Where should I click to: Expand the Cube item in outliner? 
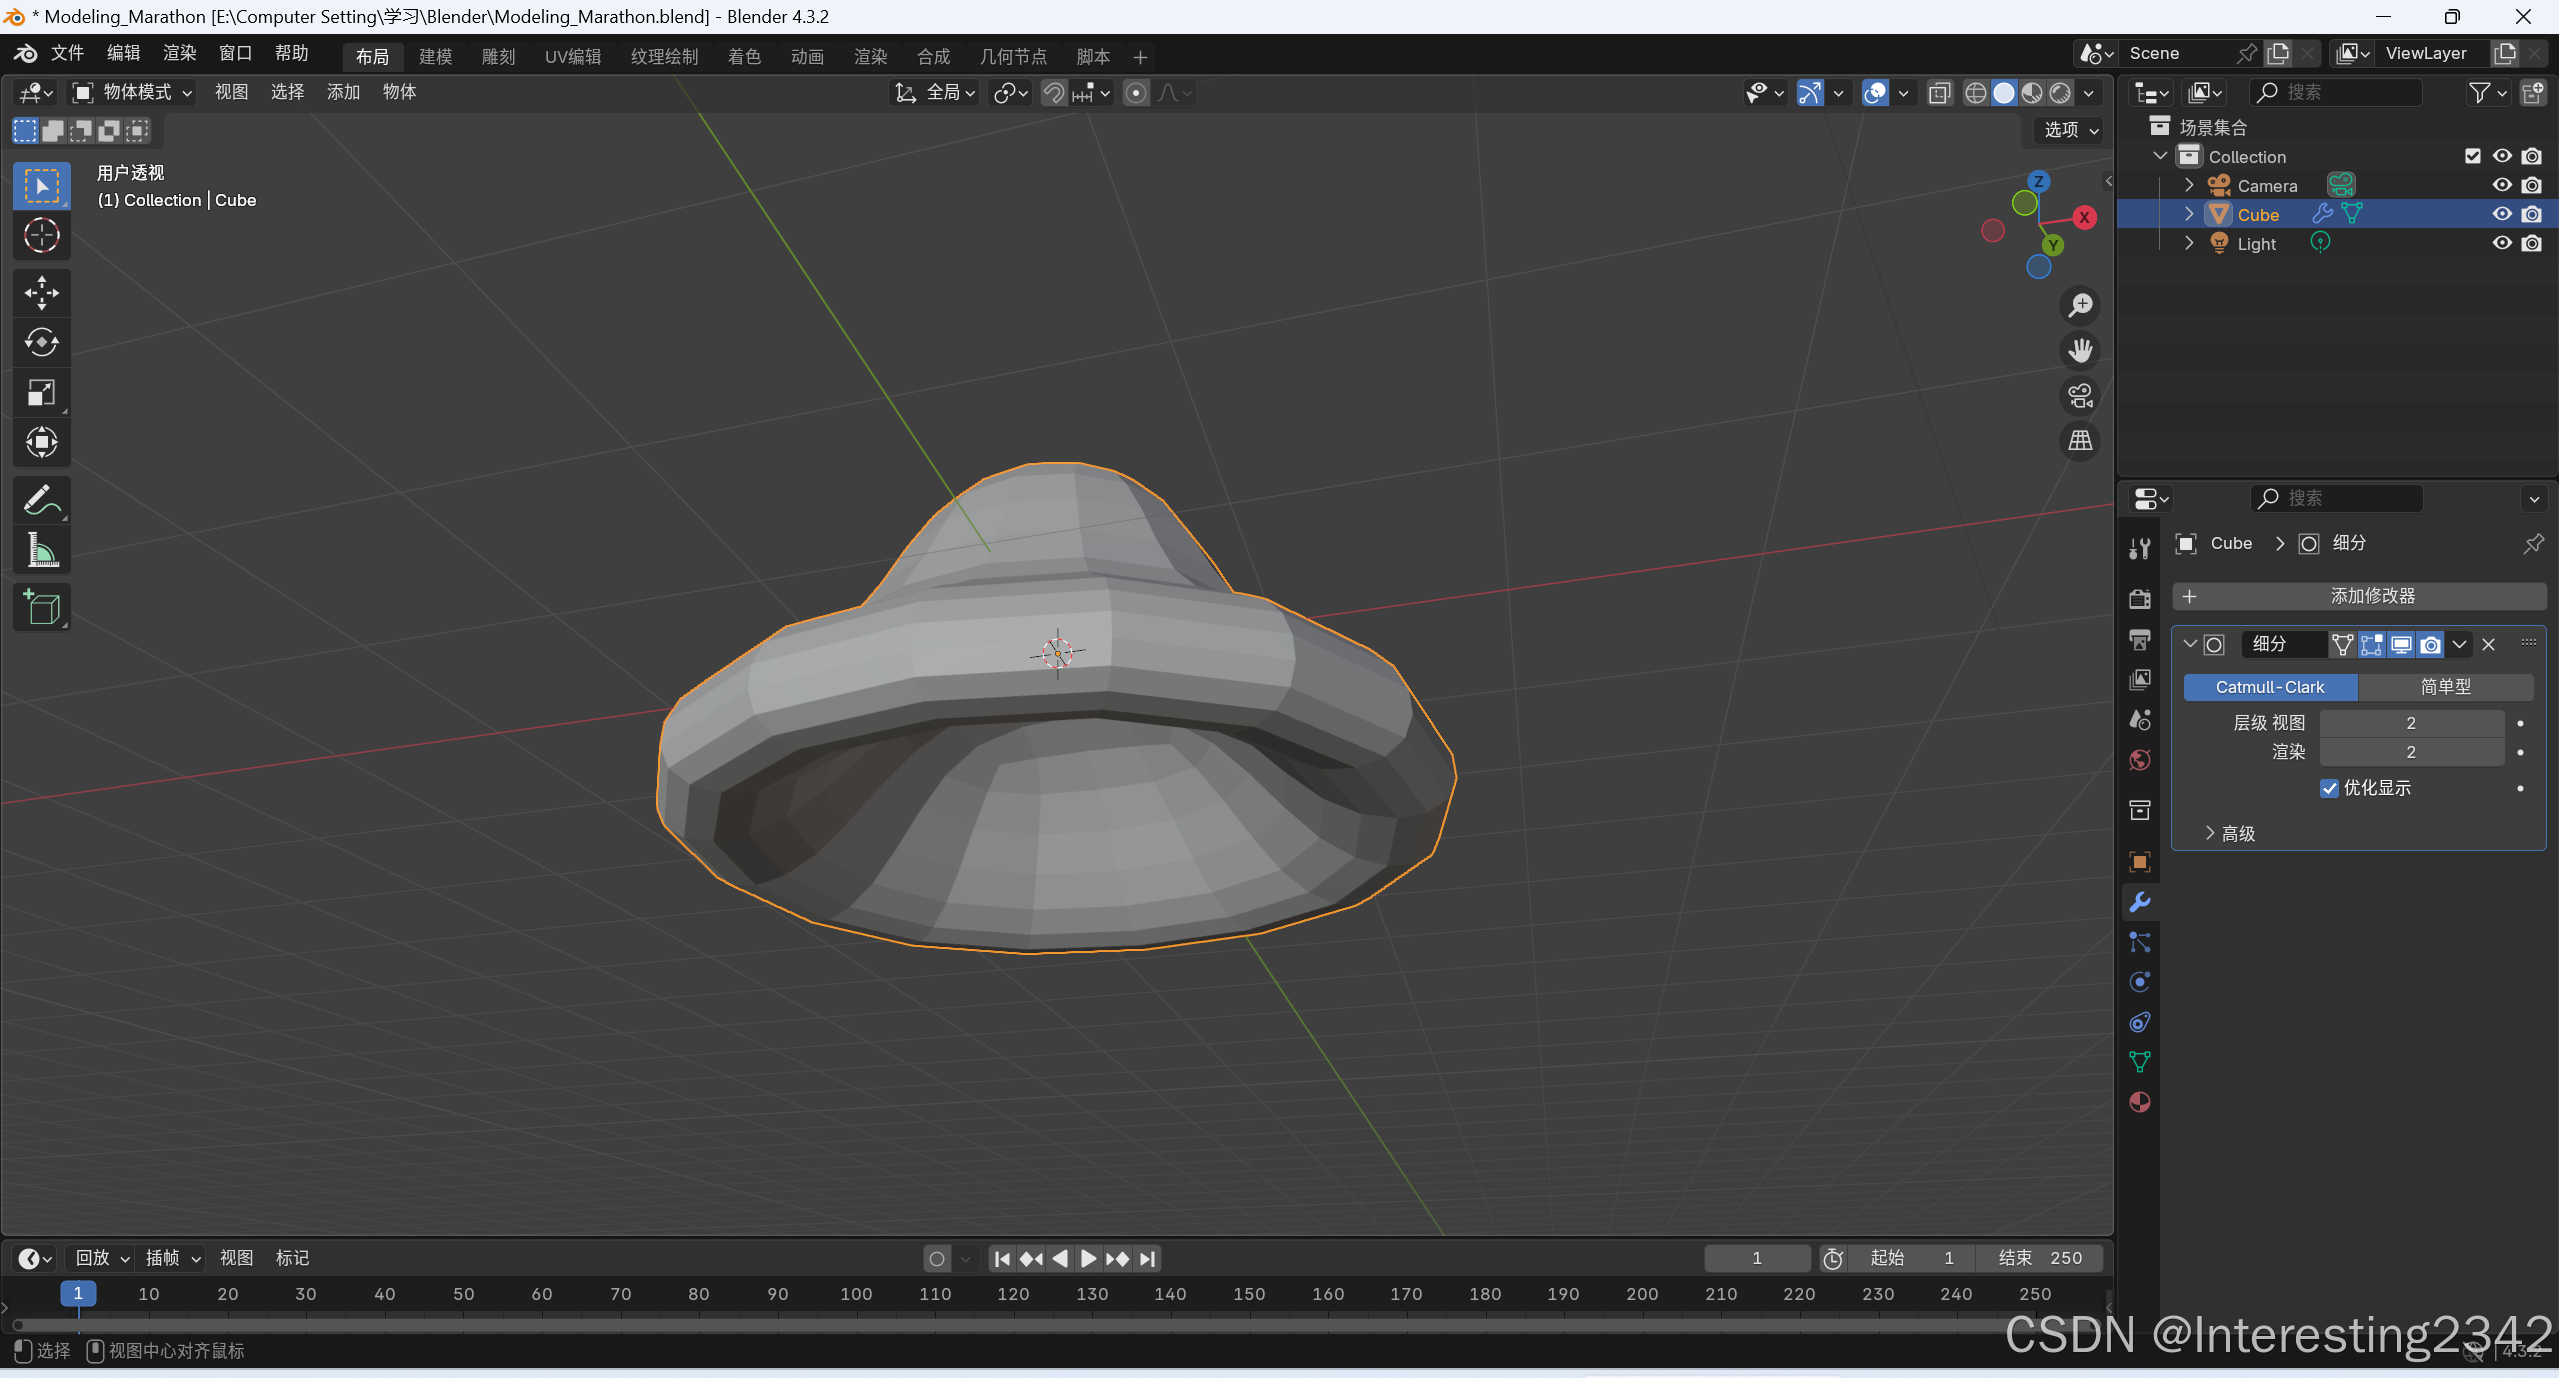[2189, 214]
